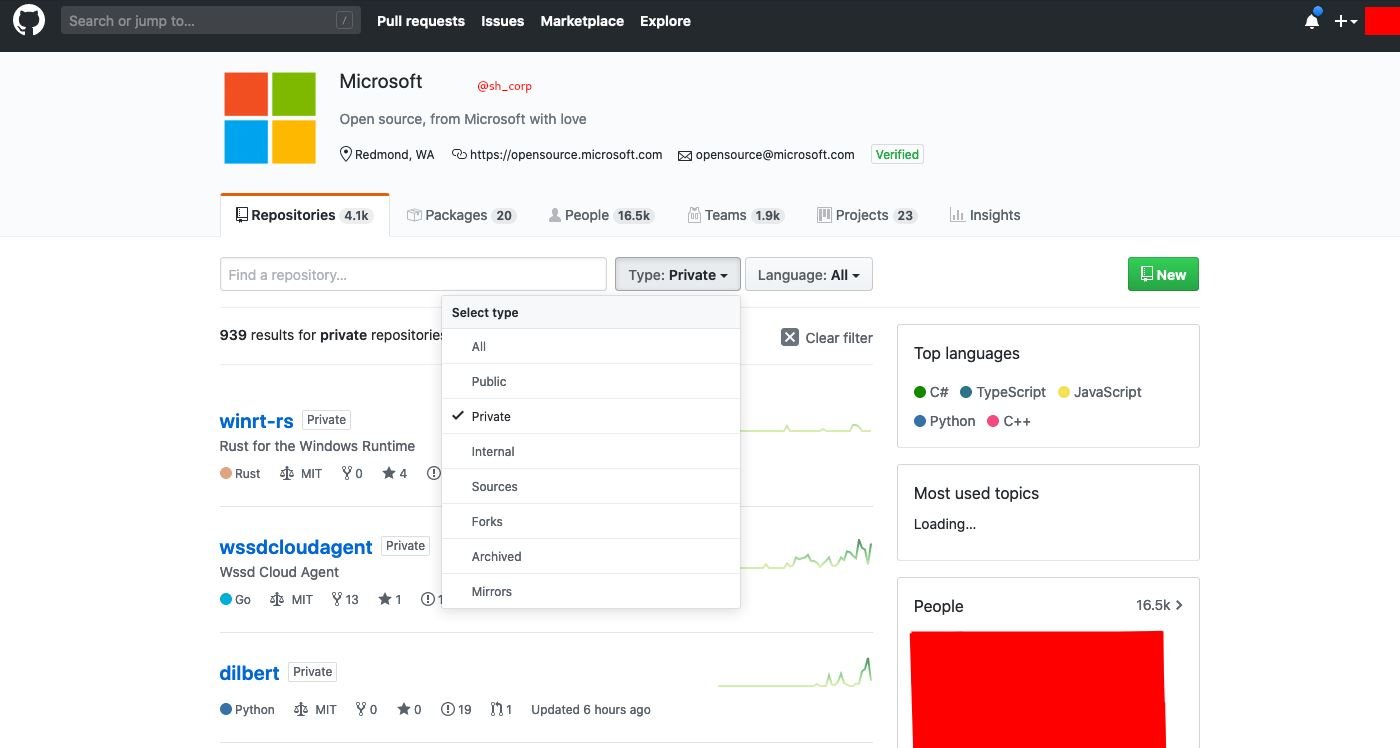Focus the Find a repository field

413,274
